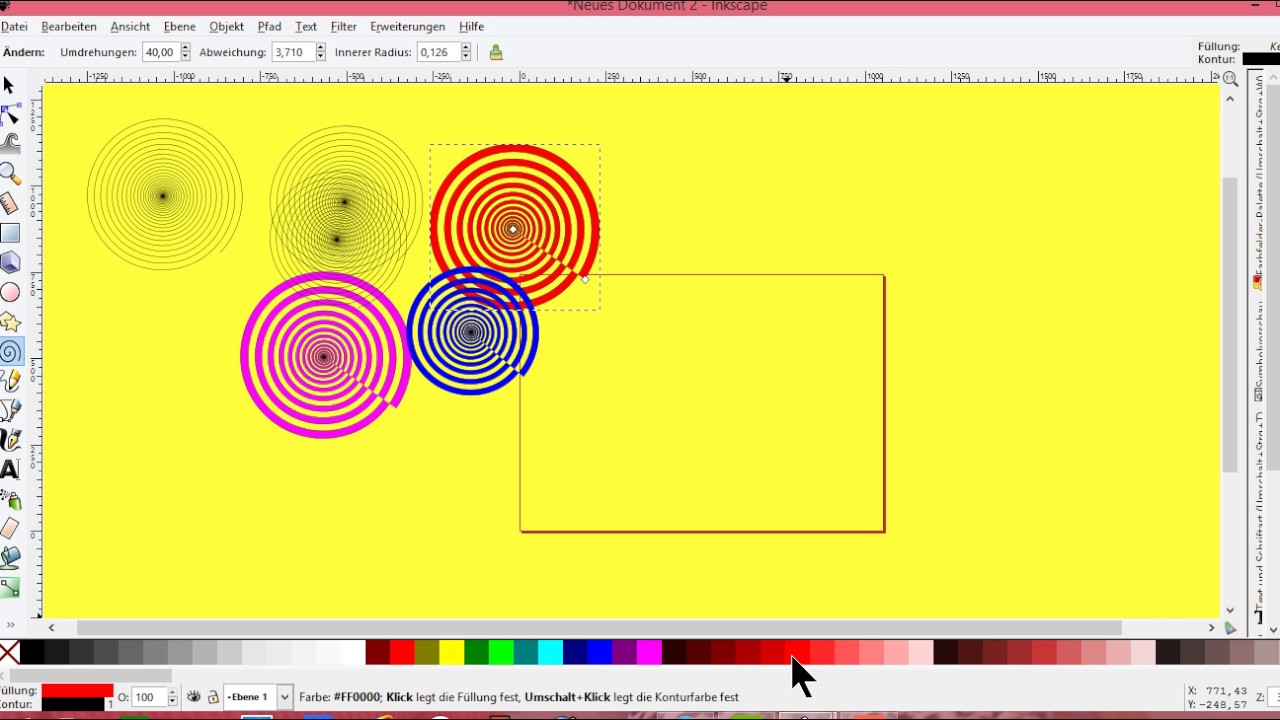Screen dimensions: 1280x720
Task: Select the Text tool
Action: [9, 469]
